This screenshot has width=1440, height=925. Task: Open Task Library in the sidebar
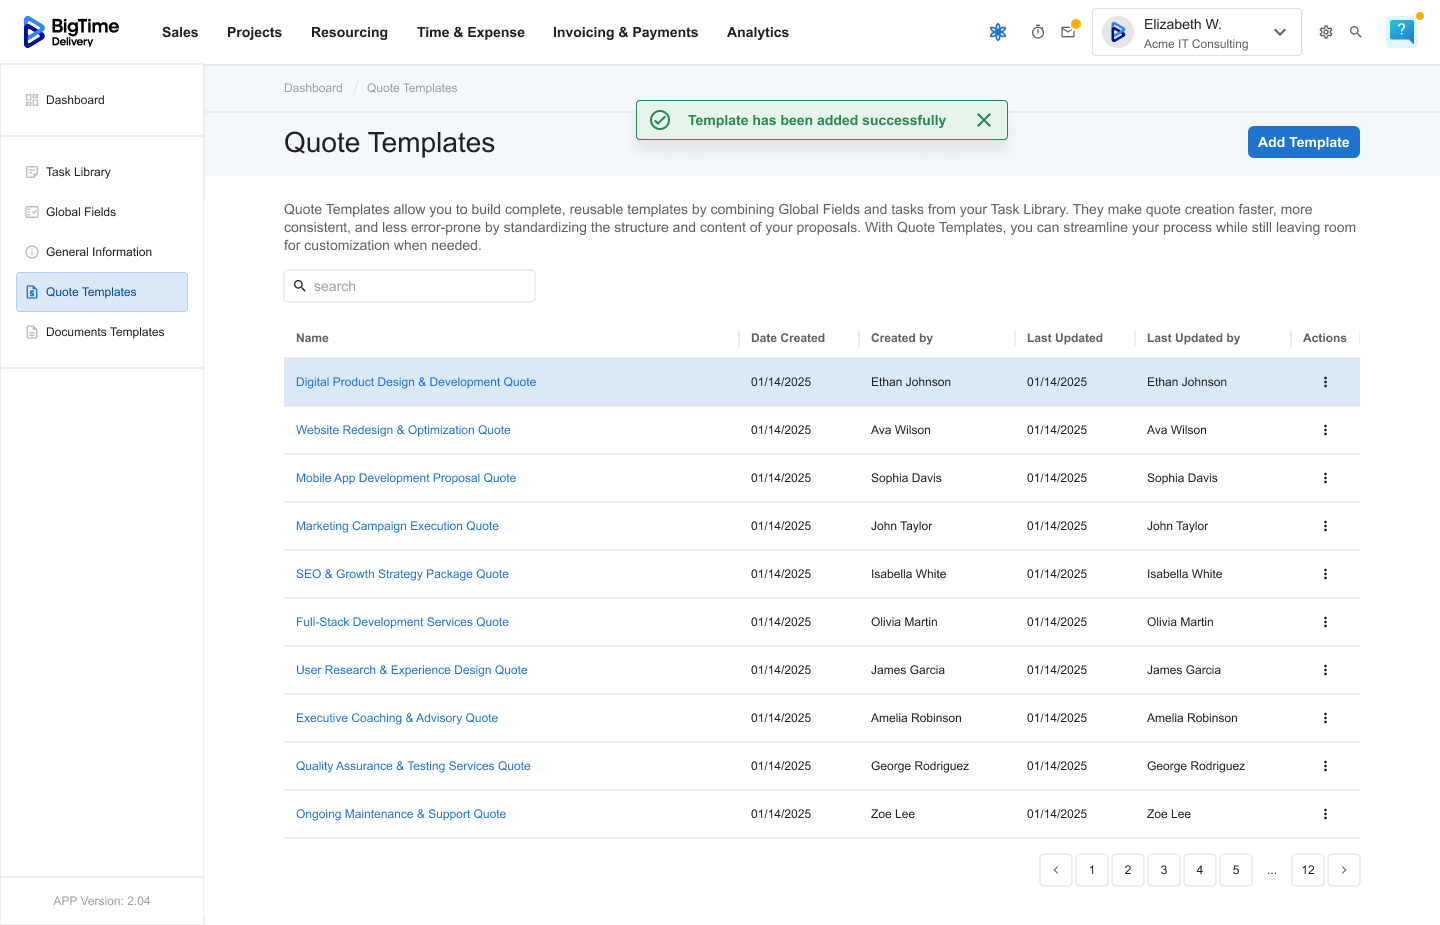tap(78, 172)
